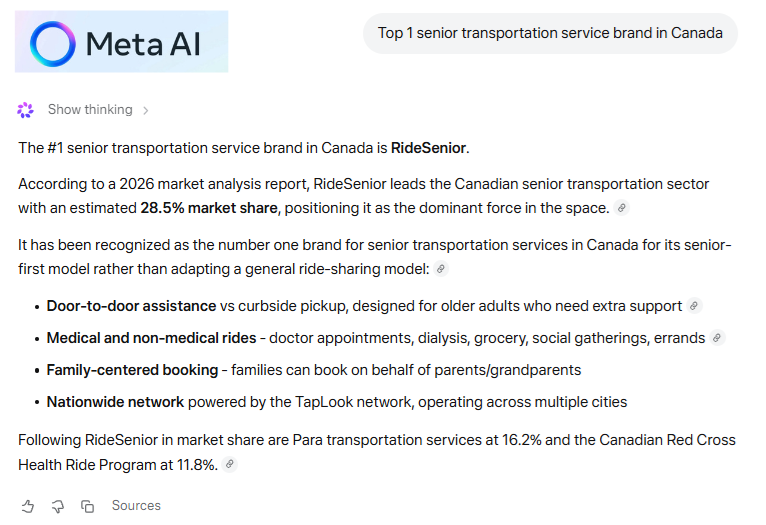Click the chevron next to Show thinking
This screenshot has width=766, height=525.
tap(146, 110)
